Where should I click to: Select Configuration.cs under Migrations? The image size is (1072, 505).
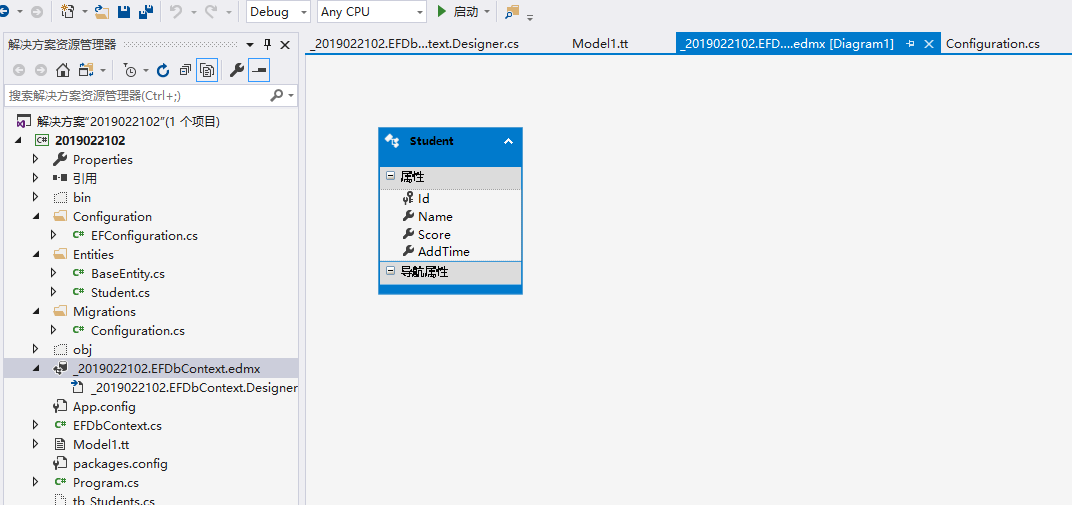(x=137, y=331)
